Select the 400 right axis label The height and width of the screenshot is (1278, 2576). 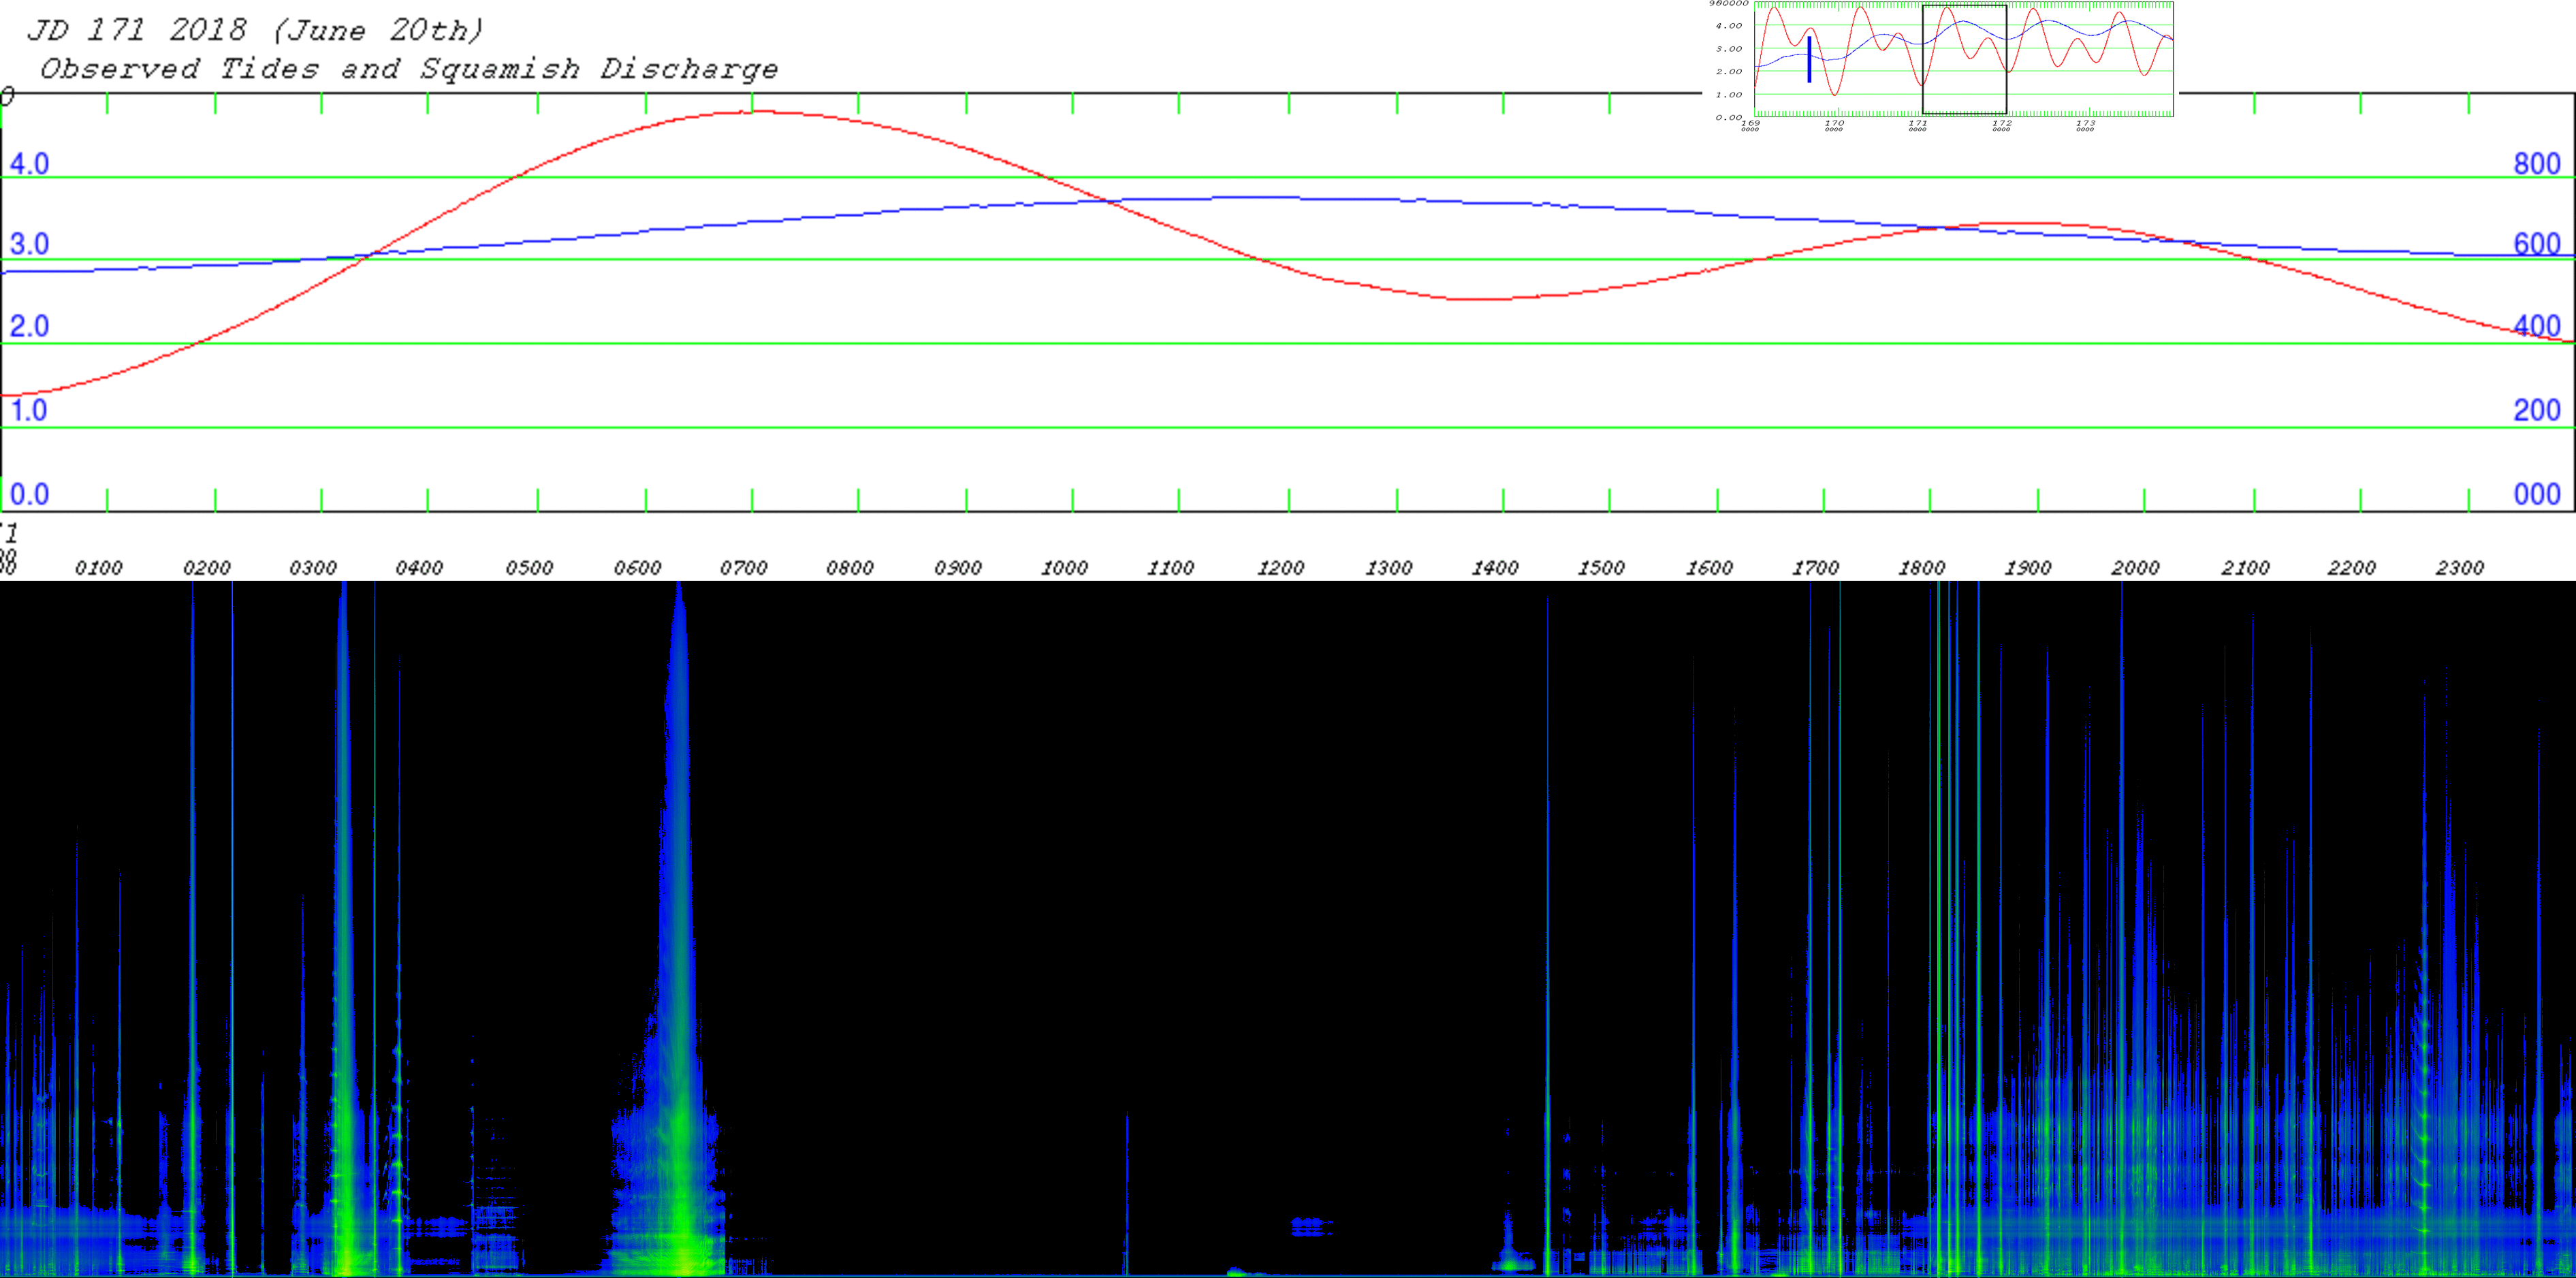[2537, 326]
